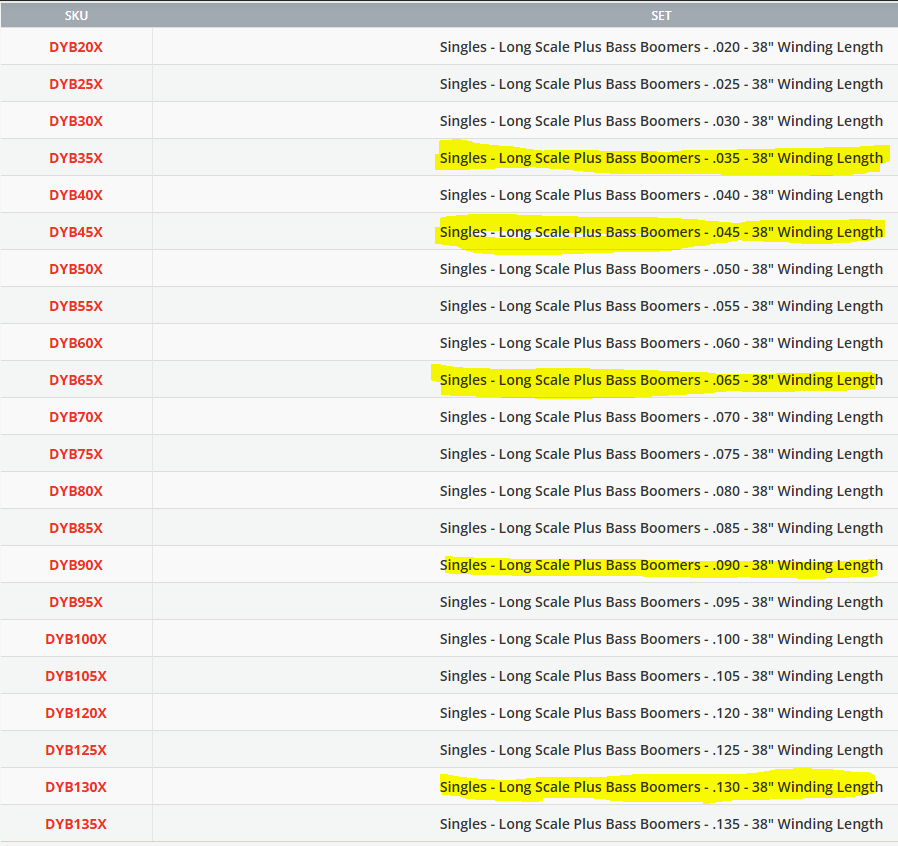Select the .085 Bass Boomers single description

click(x=661, y=528)
